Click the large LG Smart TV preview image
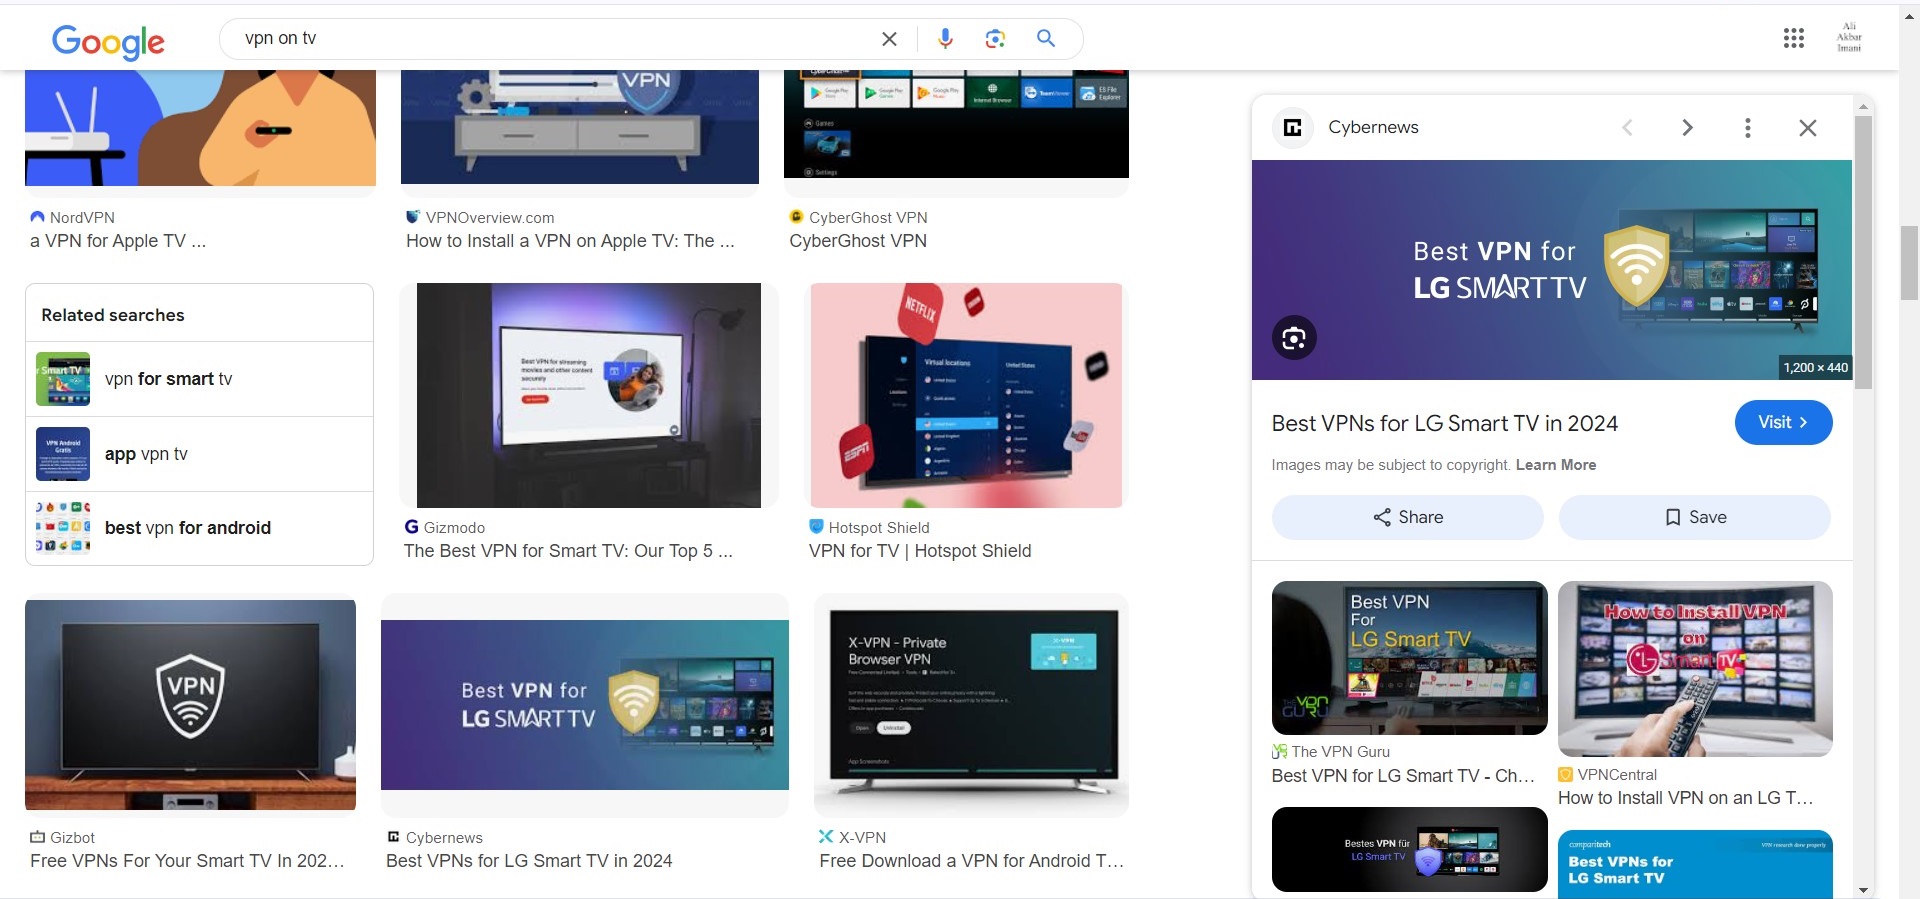 coord(1551,270)
